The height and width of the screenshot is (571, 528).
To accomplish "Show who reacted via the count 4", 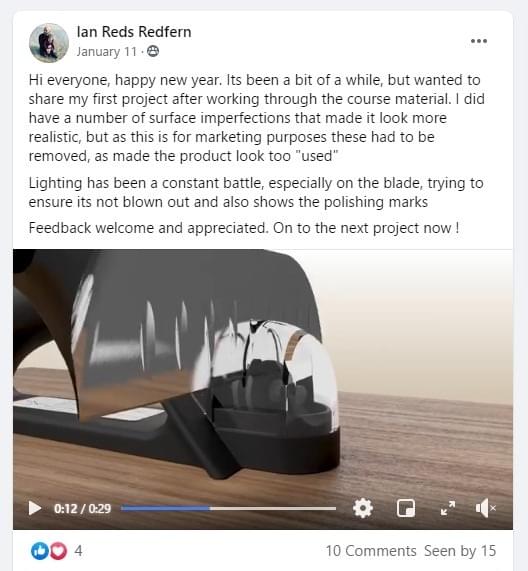I will click(78, 551).
